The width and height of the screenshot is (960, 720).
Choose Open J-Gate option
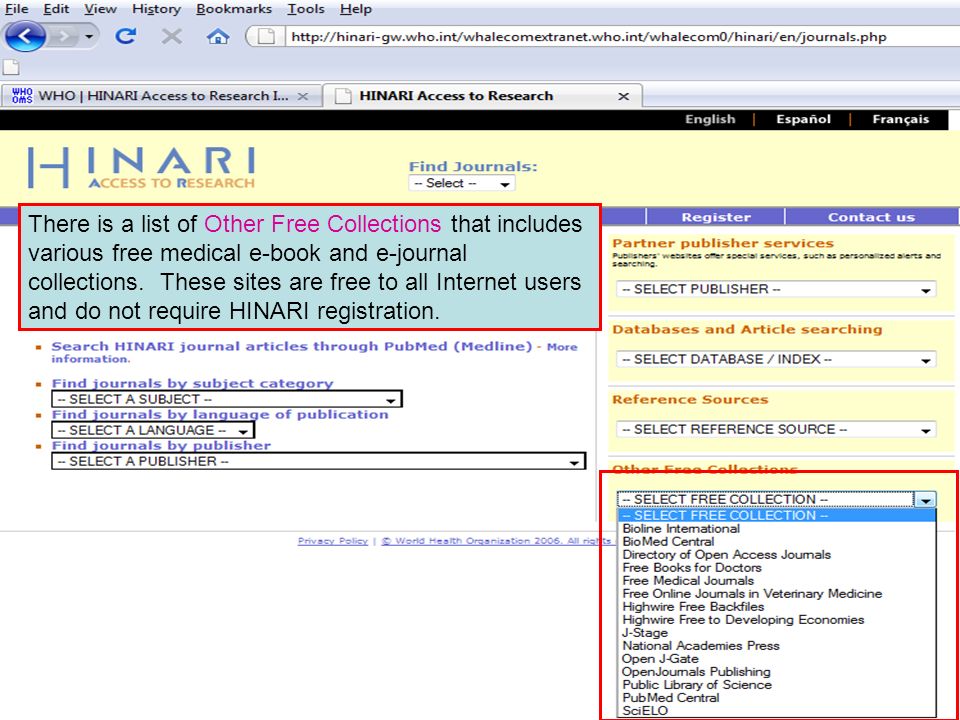(x=776, y=659)
